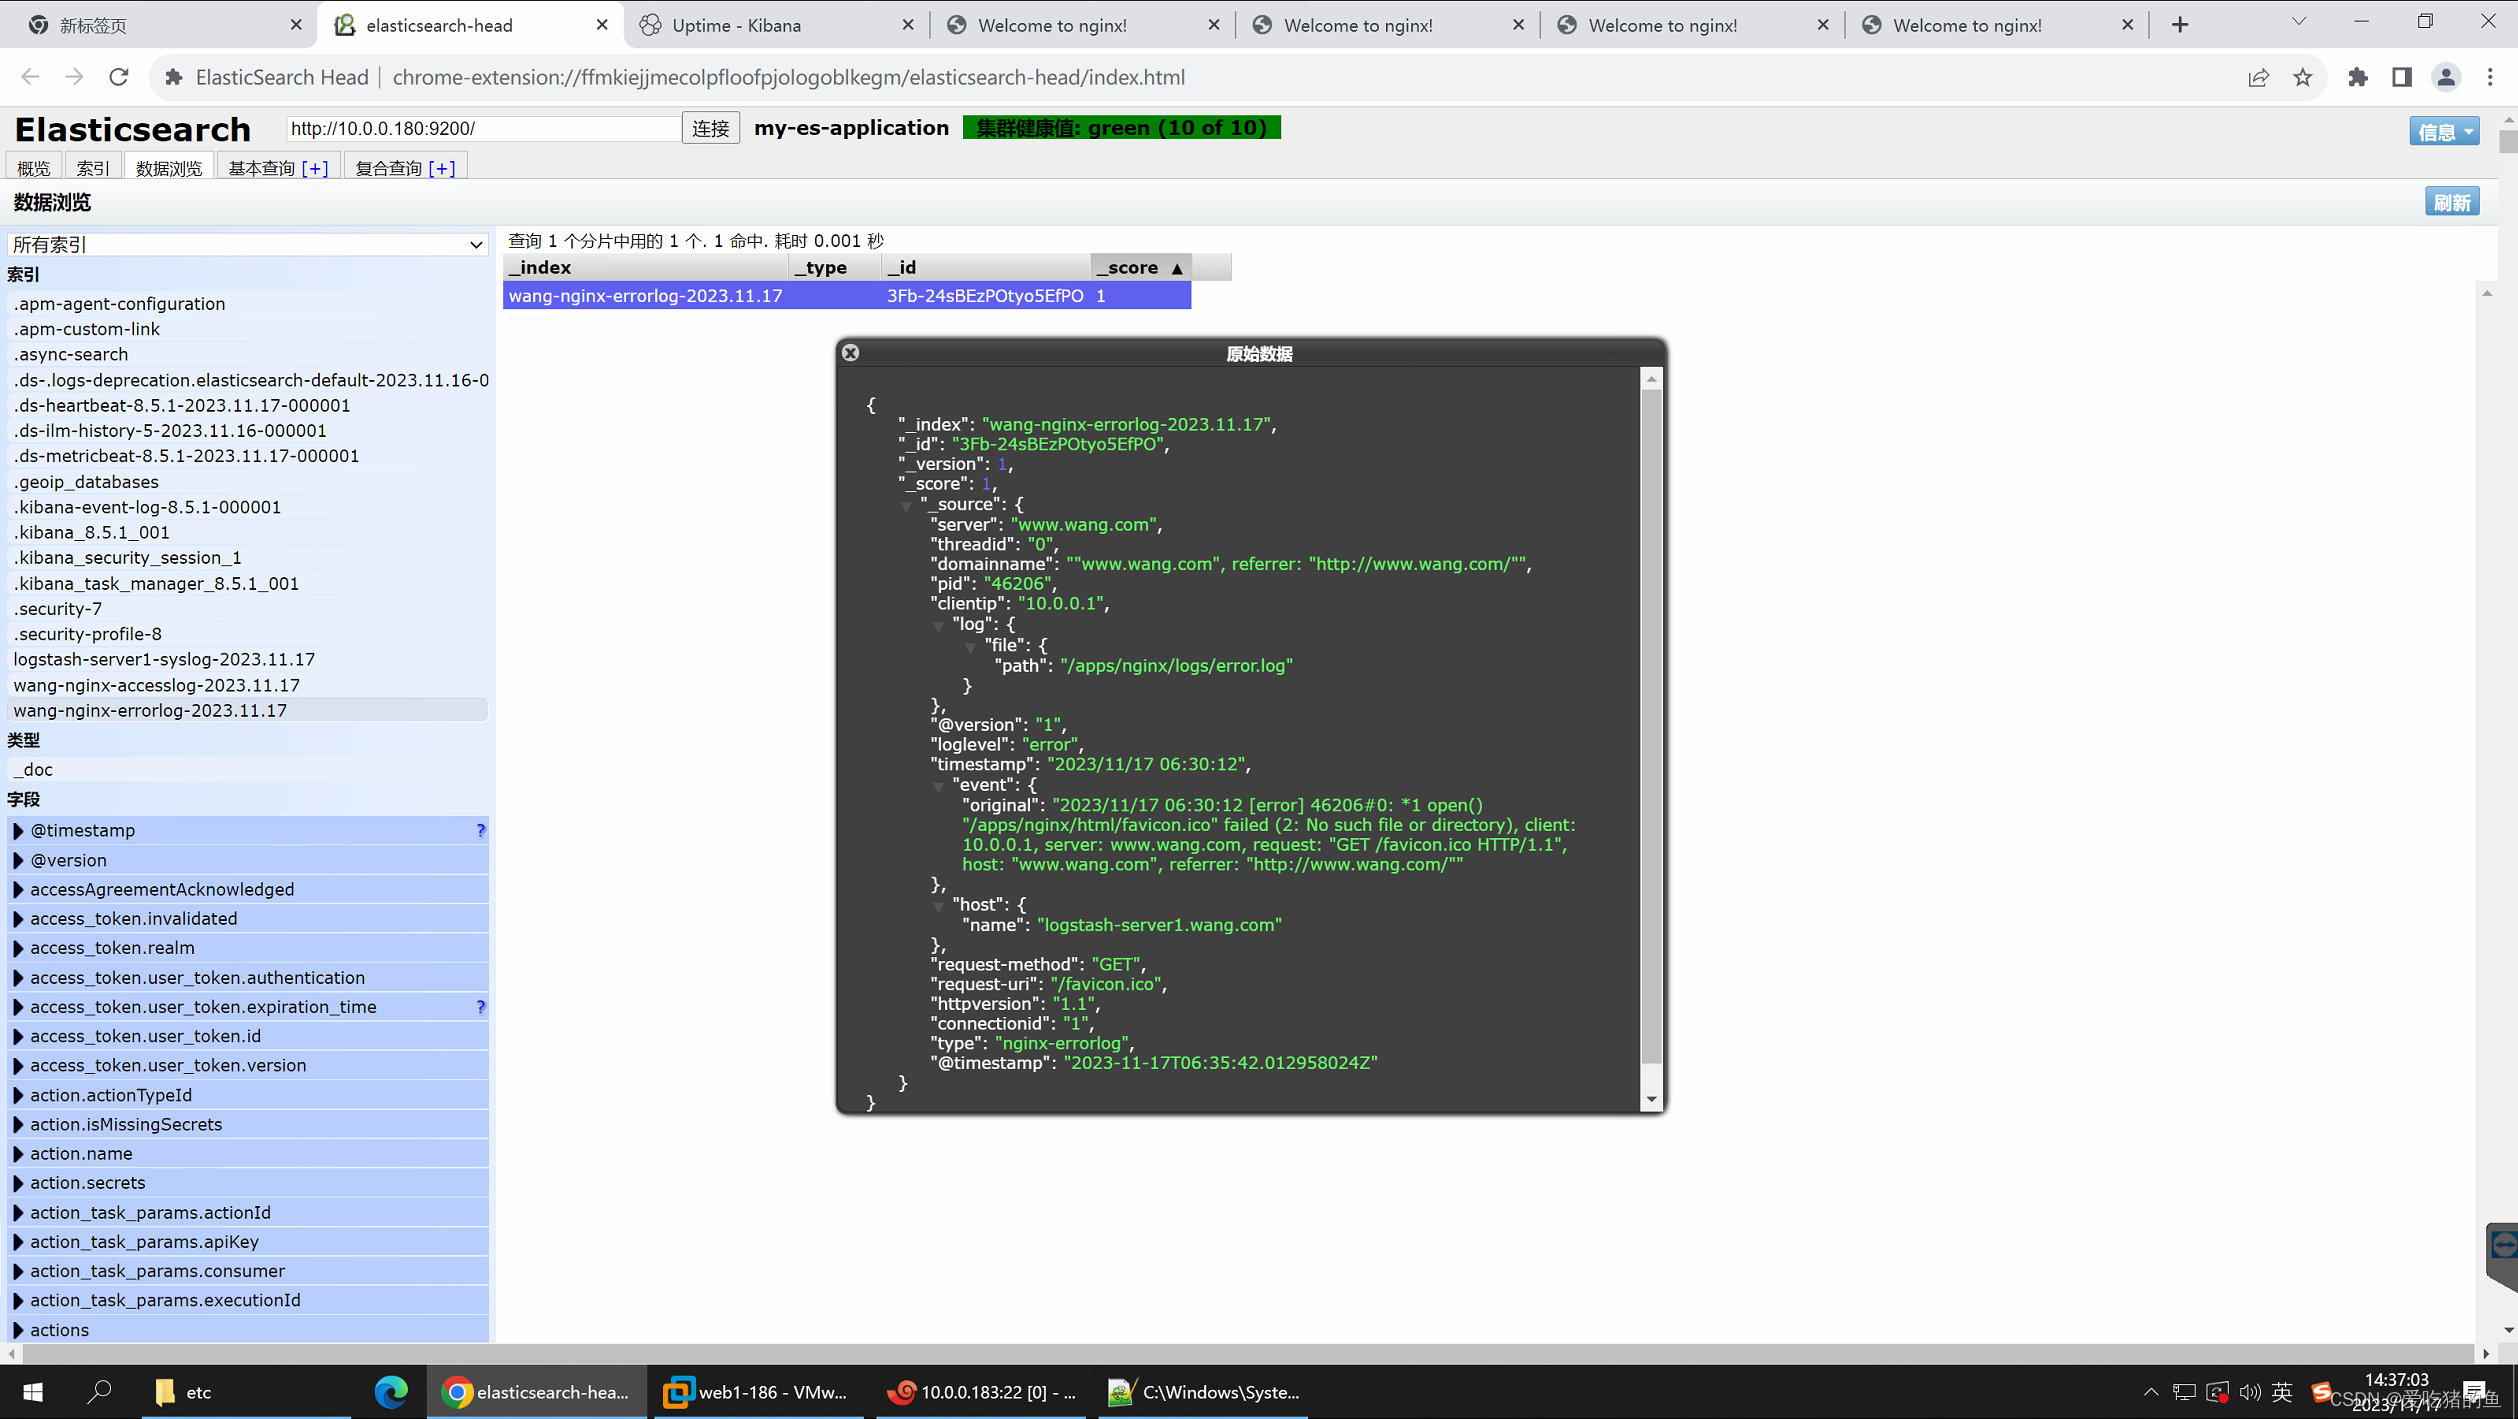The width and height of the screenshot is (2518, 1419).
Task: Select .geoip_databases index
Action: tap(86, 482)
